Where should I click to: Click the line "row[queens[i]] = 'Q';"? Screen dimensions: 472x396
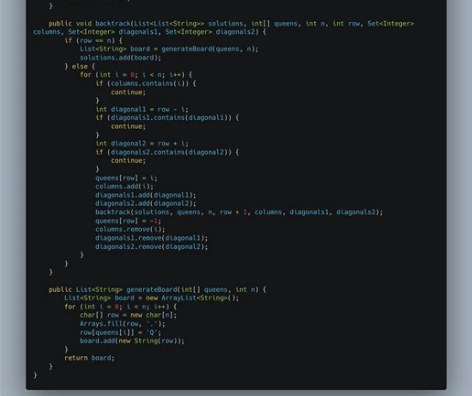click(120, 333)
